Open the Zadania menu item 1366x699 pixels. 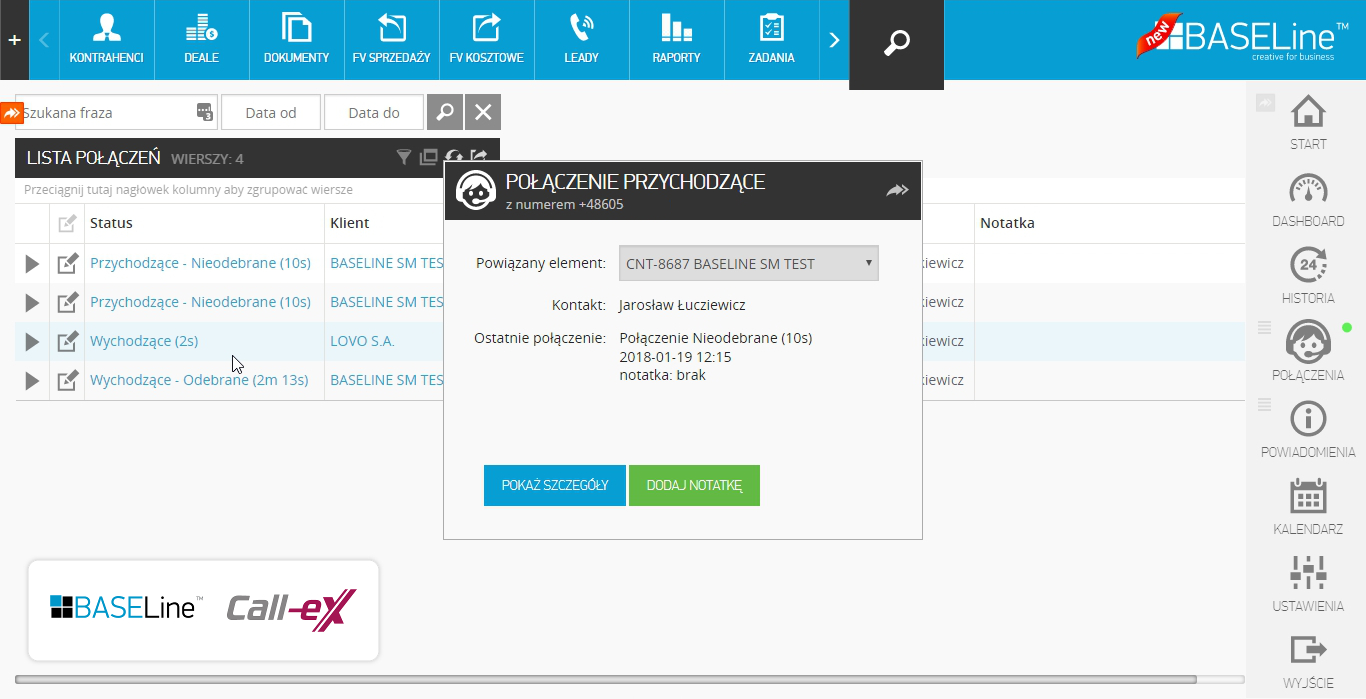(x=771, y=40)
